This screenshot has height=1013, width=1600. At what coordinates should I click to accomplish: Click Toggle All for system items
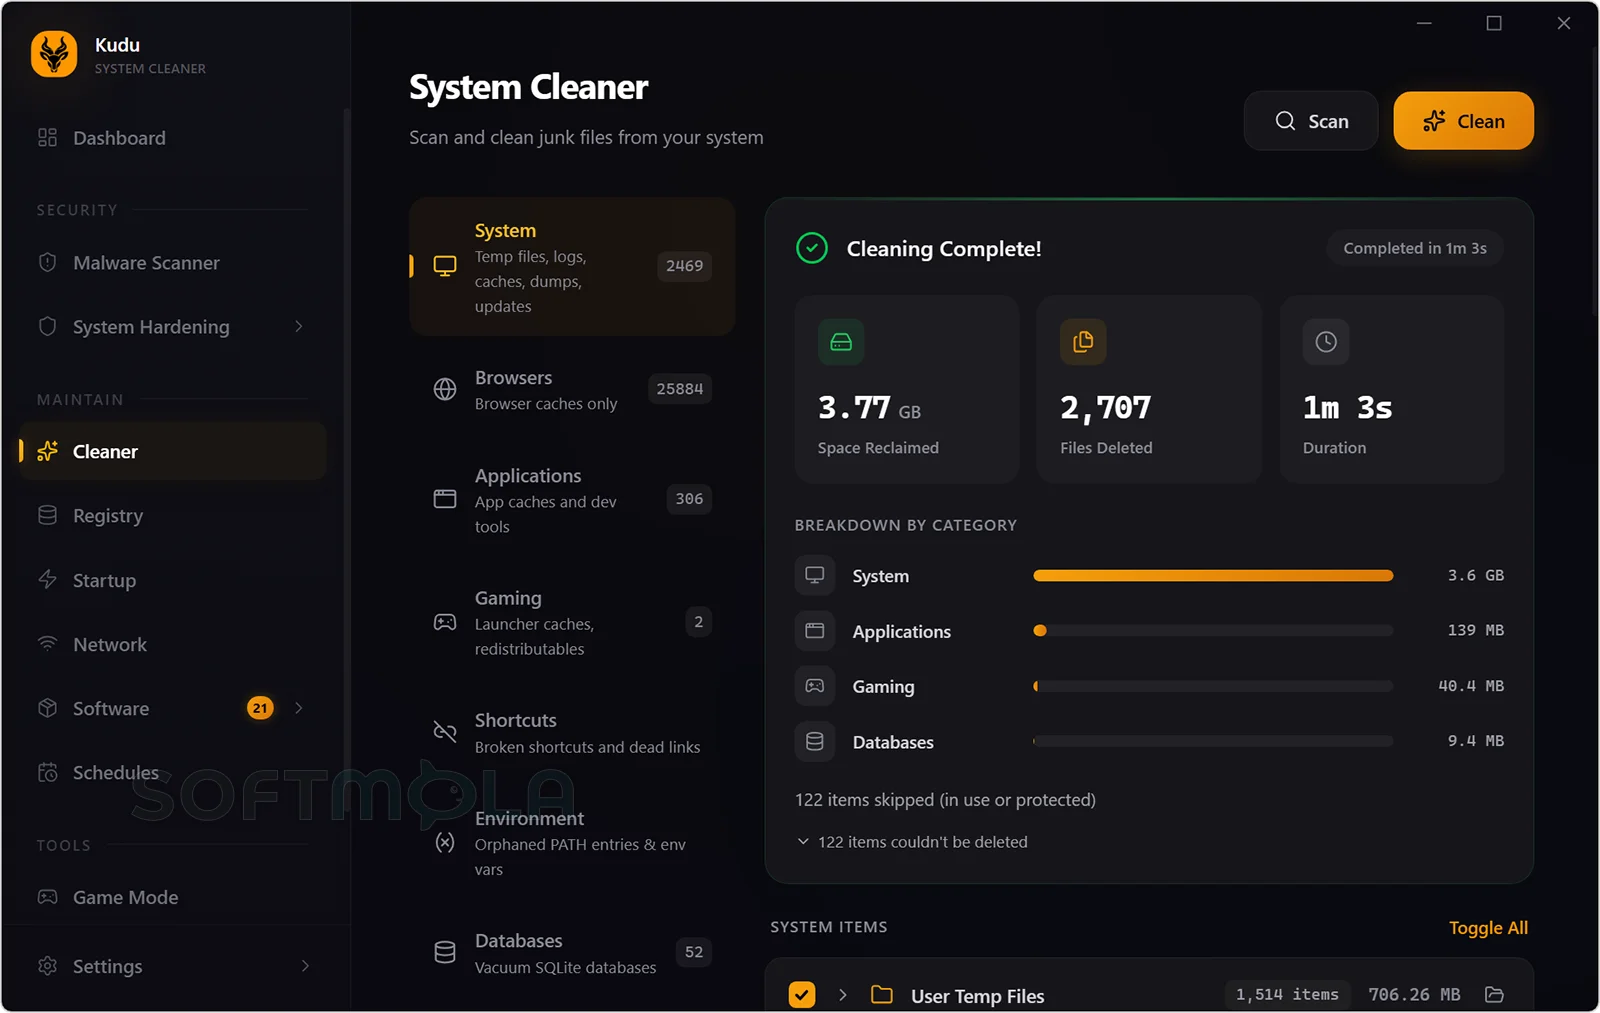pyautogui.click(x=1488, y=928)
